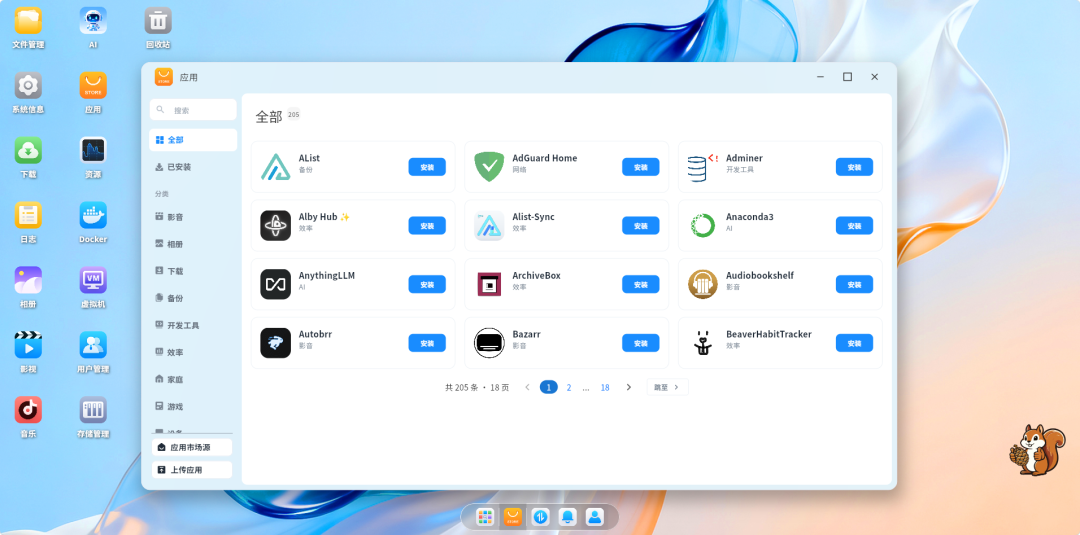Launch the AI robot desktop icon
The image size is (1080, 535).
pos(93,21)
